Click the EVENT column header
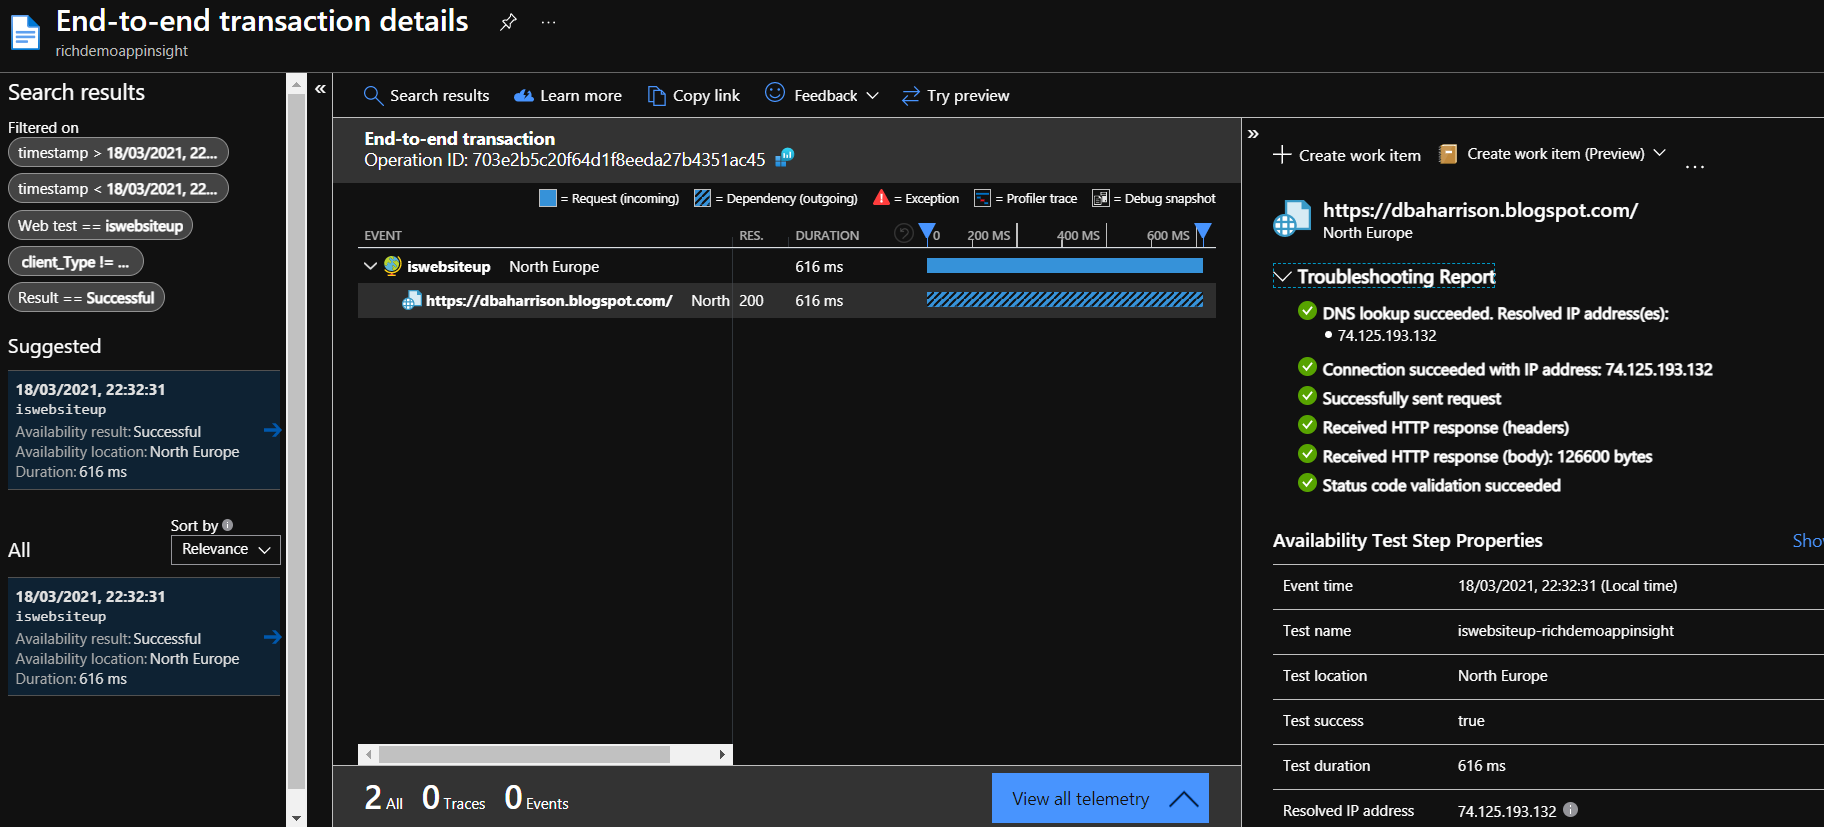This screenshot has width=1824, height=827. pyautogui.click(x=383, y=236)
